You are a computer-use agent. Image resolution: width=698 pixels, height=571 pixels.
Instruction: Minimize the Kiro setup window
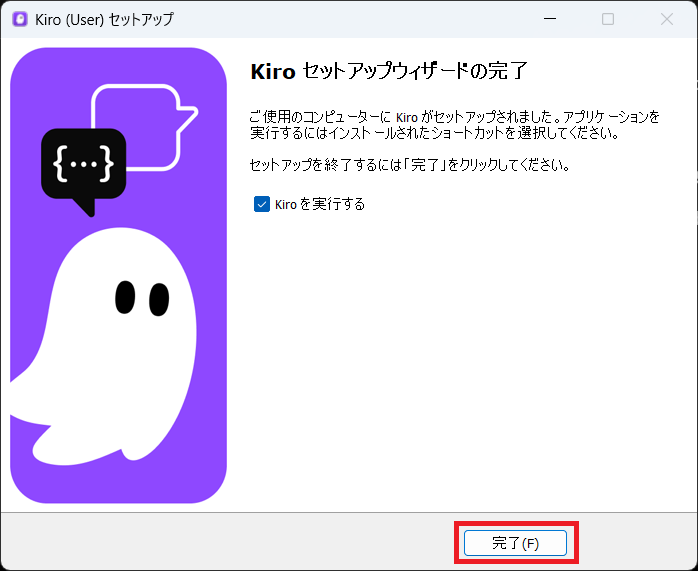(x=550, y=19)
